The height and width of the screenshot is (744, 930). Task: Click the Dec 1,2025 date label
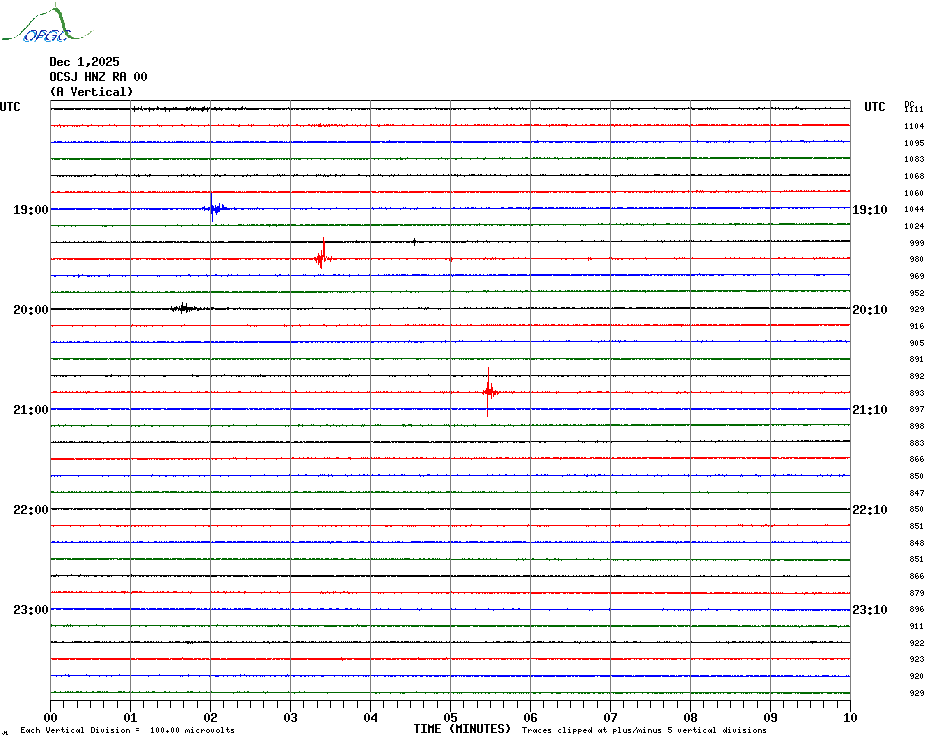[x=84, y=62]
